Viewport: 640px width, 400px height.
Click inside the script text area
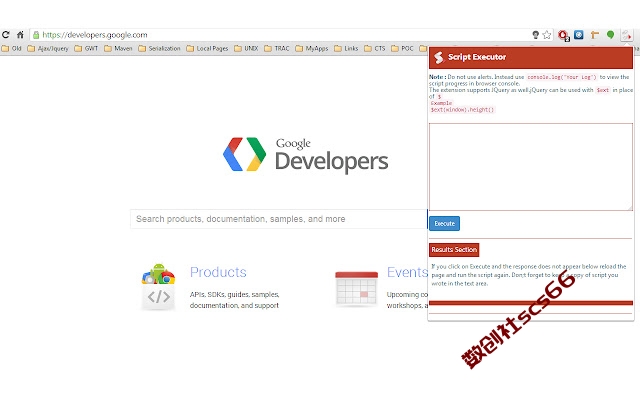(531, 167)
